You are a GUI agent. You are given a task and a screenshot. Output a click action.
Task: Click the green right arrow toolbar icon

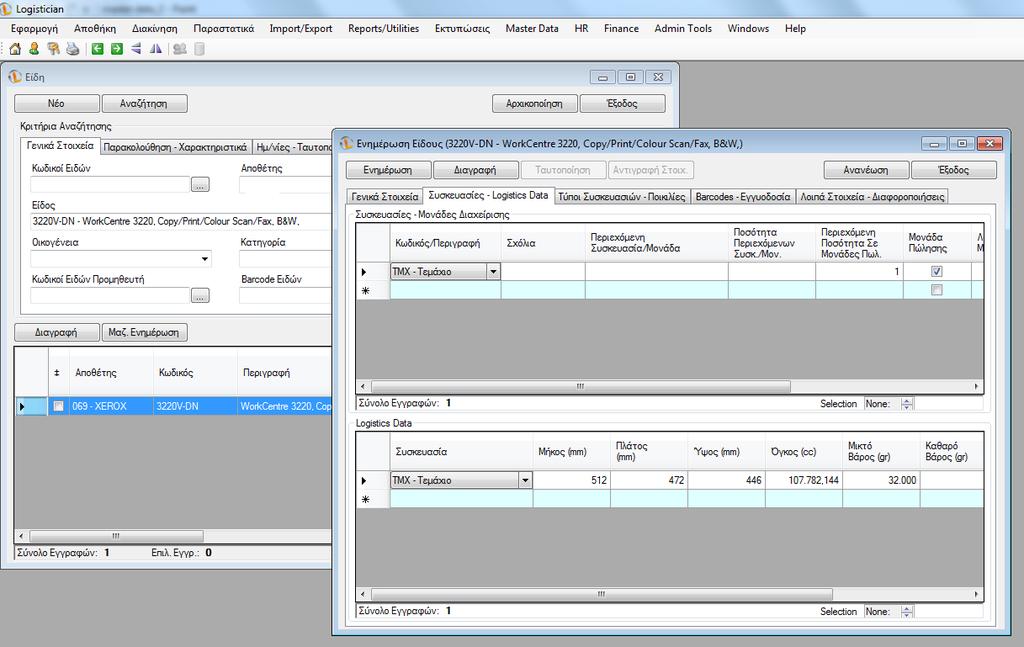[x=117, y=49]
